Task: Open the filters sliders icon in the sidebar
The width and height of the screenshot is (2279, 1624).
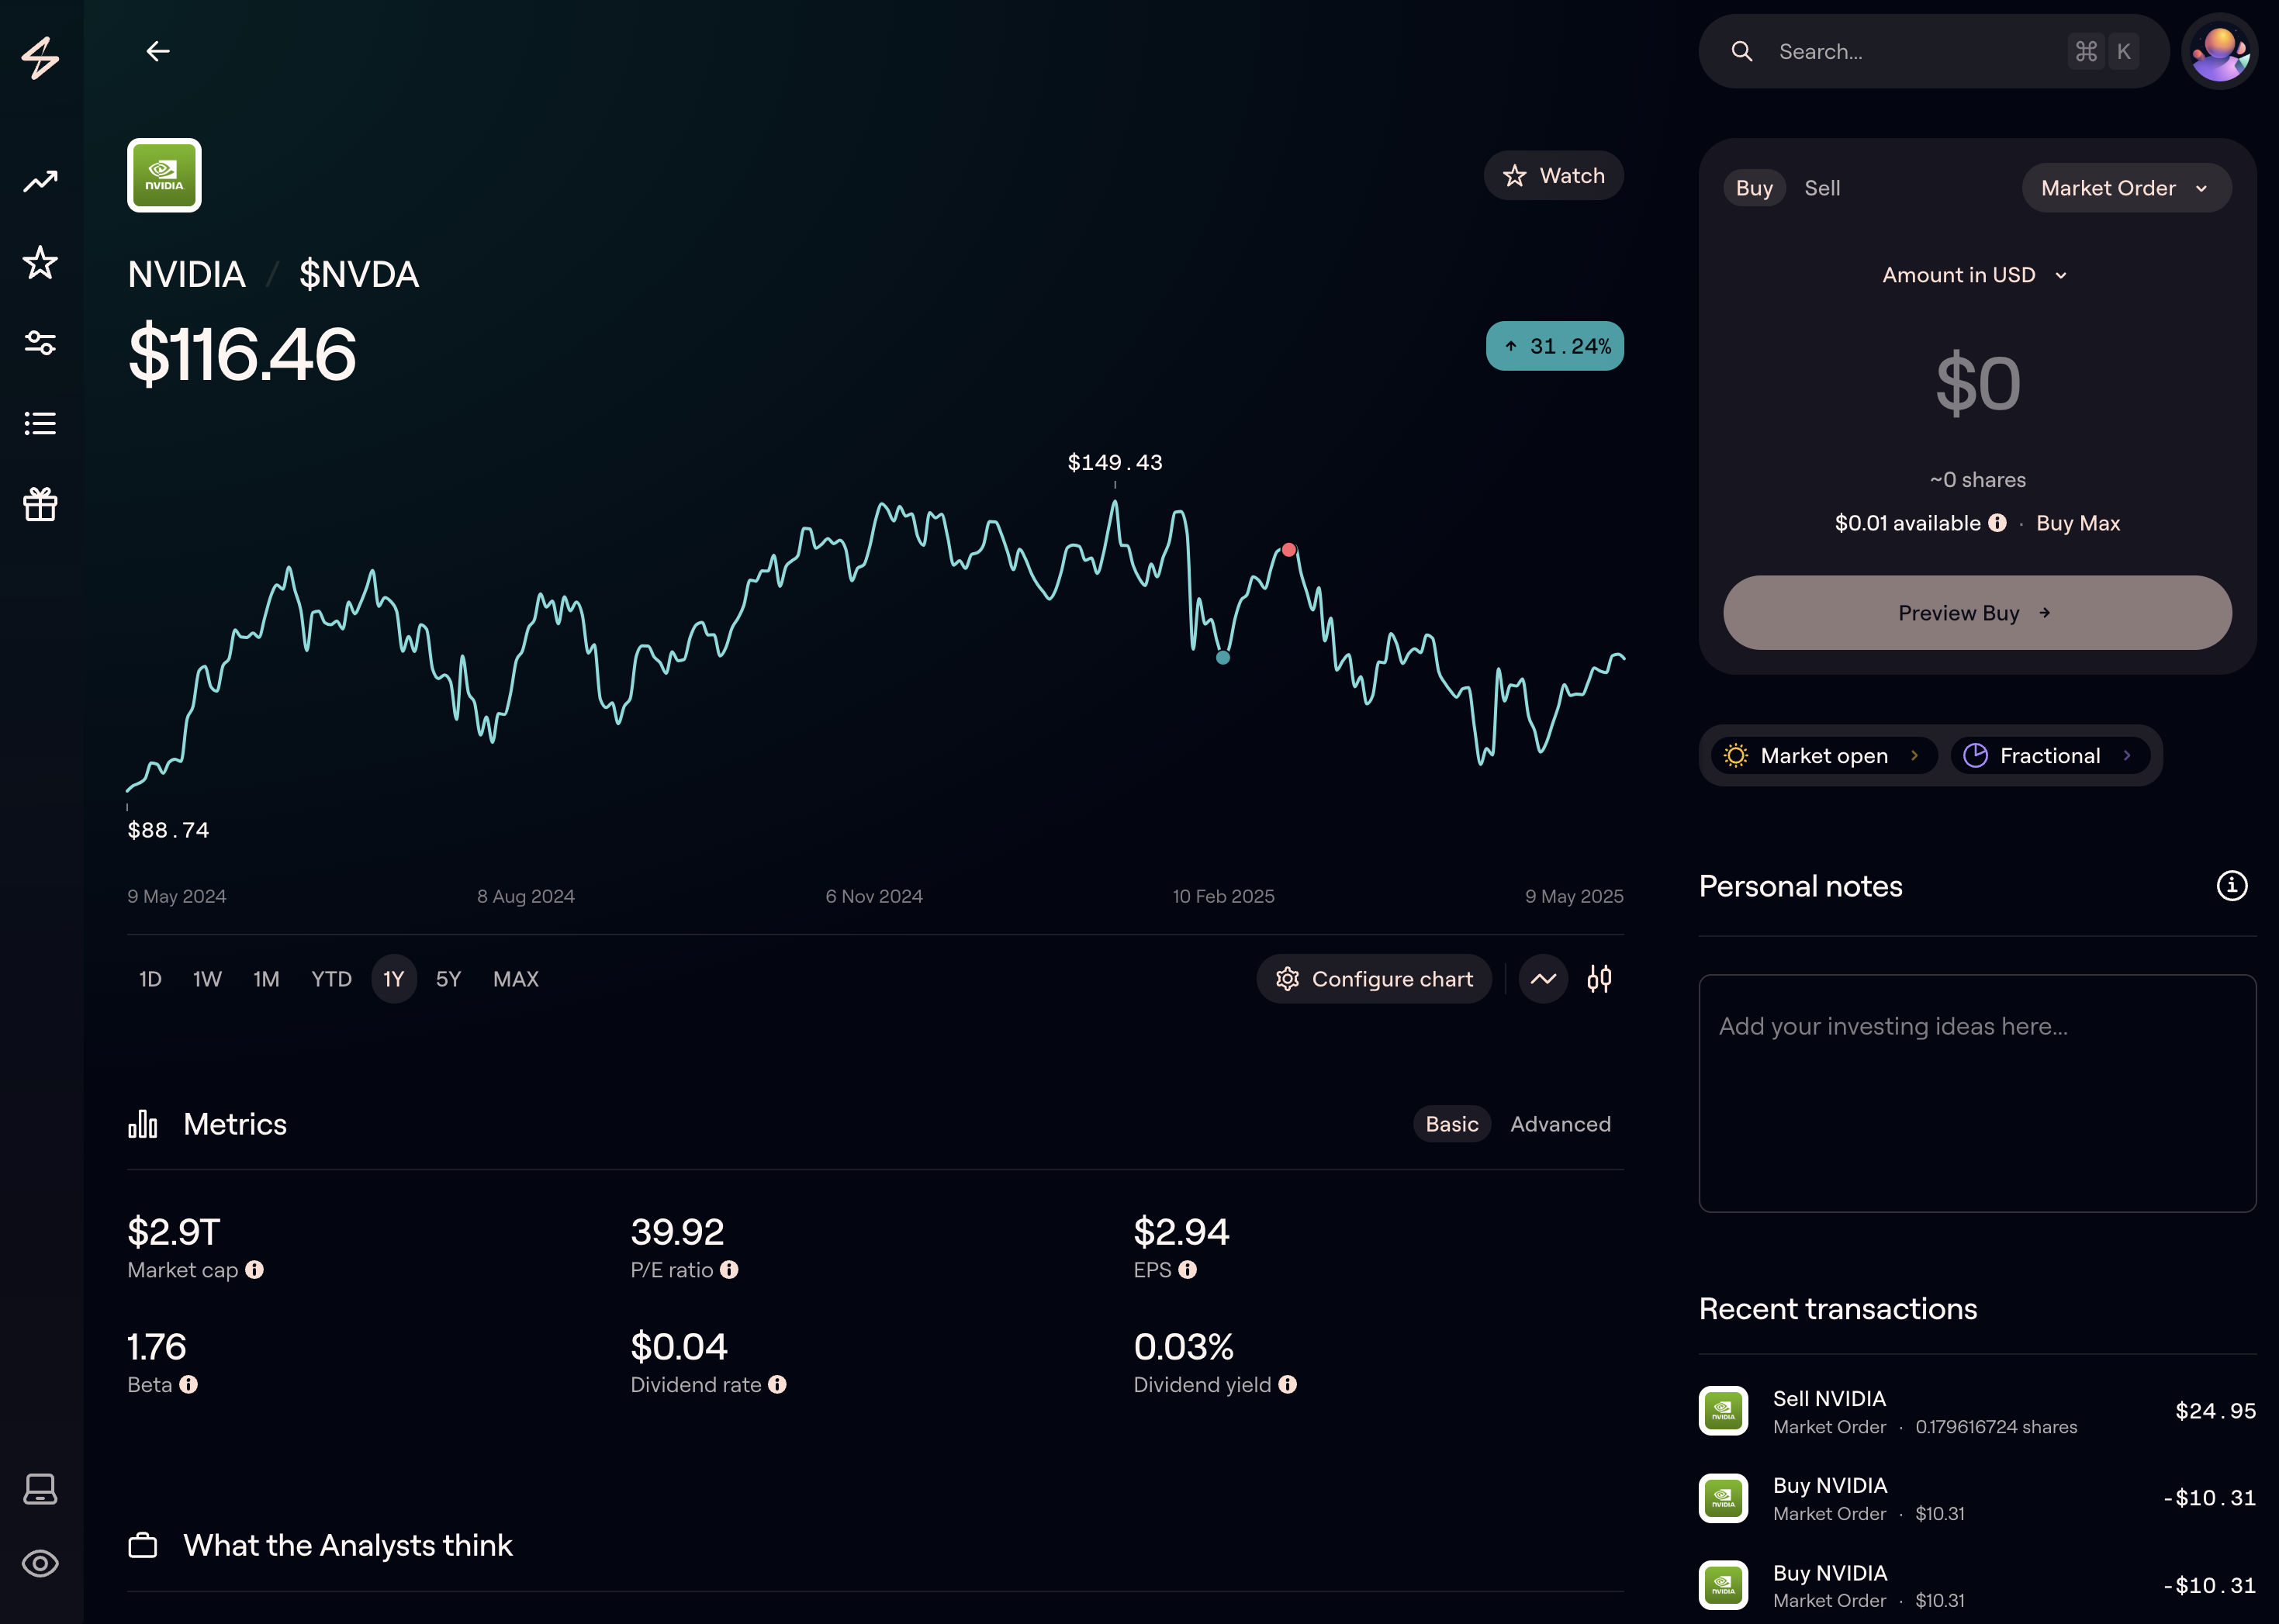Action: coord(40,343)
